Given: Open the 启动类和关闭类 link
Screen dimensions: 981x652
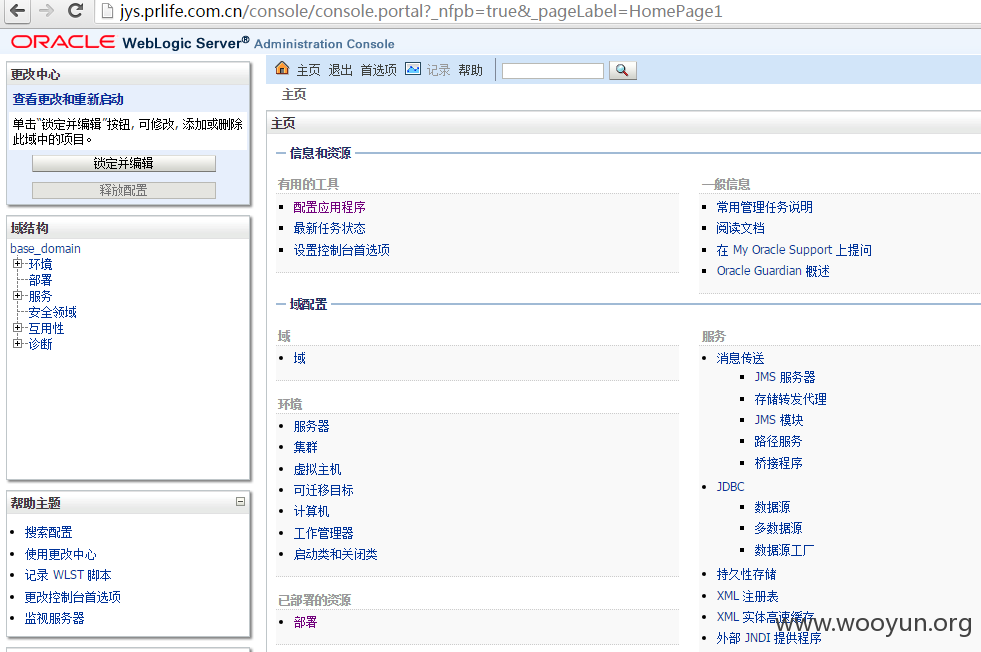Looking at the screenshot, I should pos(335,554).
